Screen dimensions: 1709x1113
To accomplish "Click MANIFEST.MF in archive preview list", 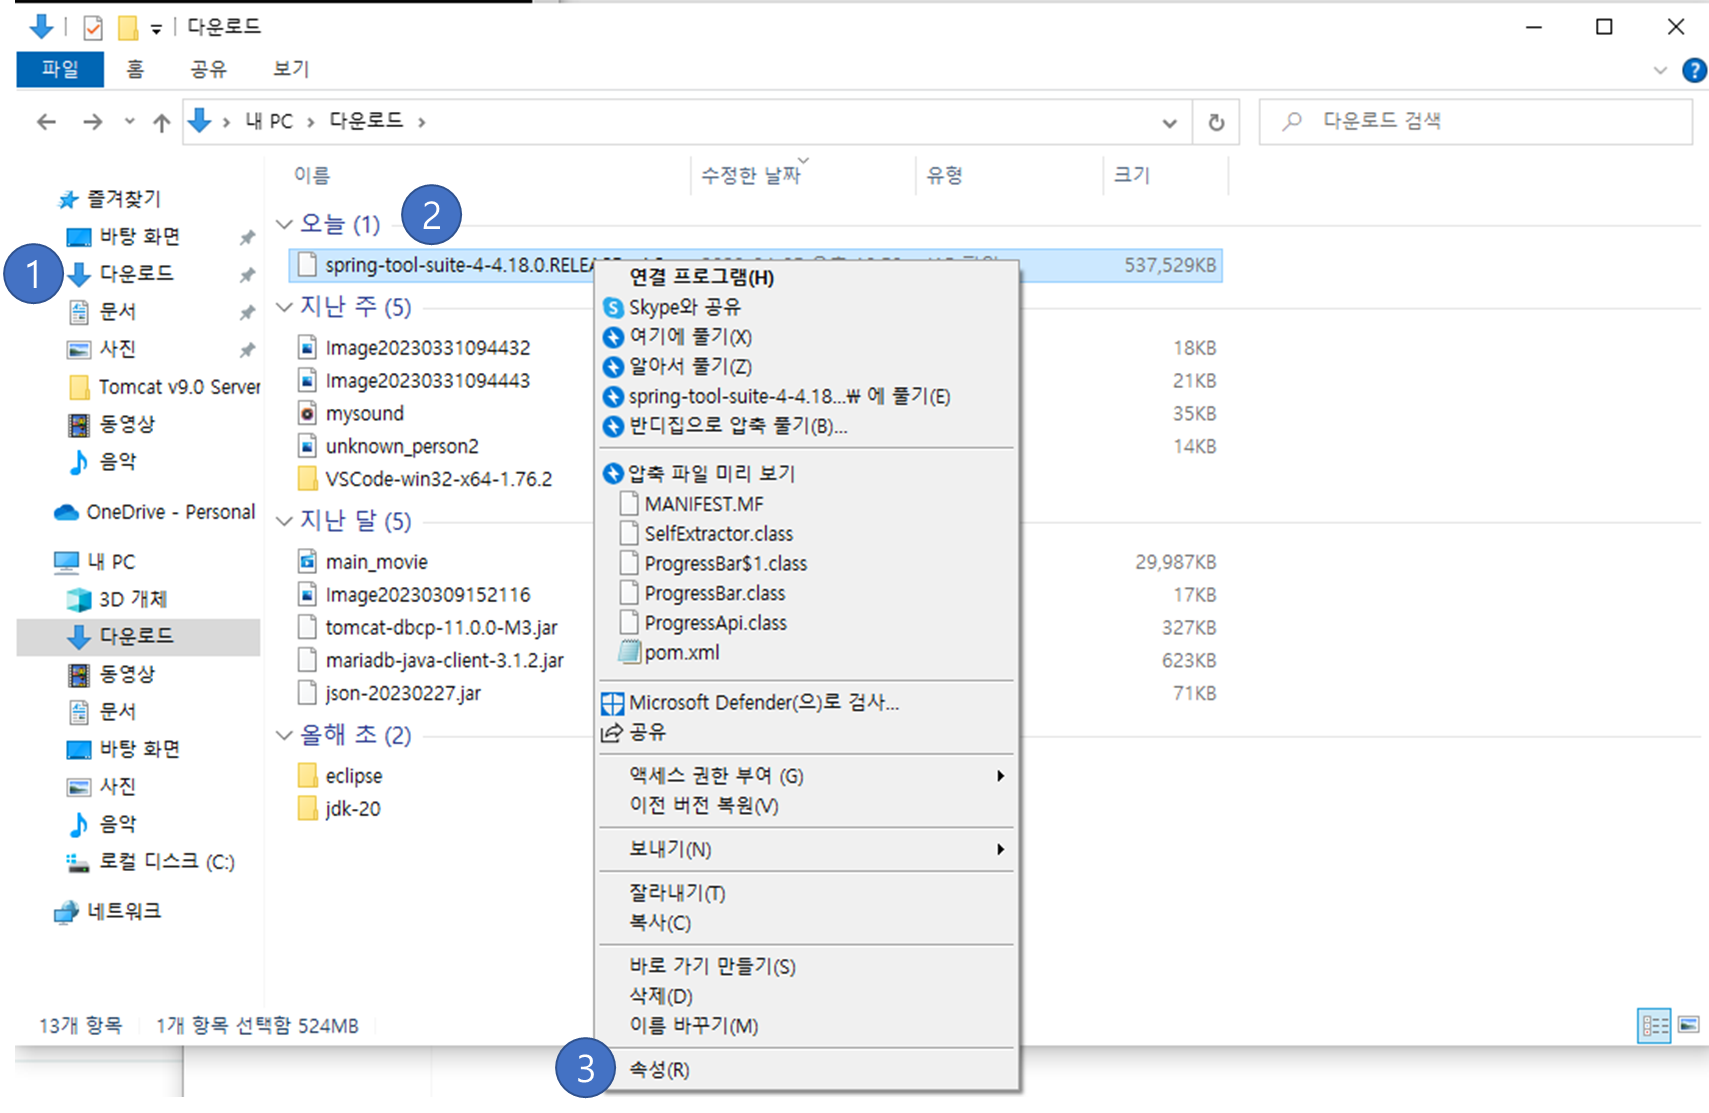I will point(703,504).
